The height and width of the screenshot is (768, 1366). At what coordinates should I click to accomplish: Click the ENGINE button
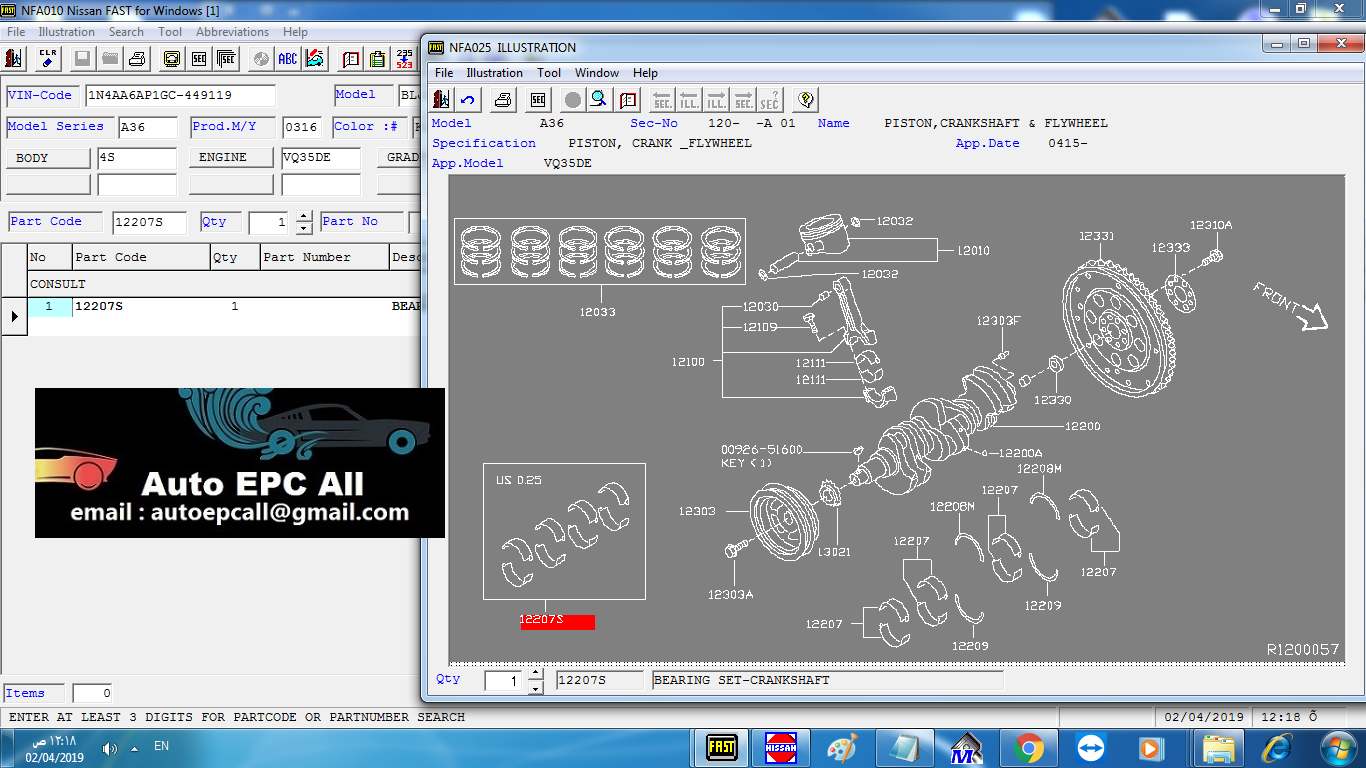tap(231, 158)
